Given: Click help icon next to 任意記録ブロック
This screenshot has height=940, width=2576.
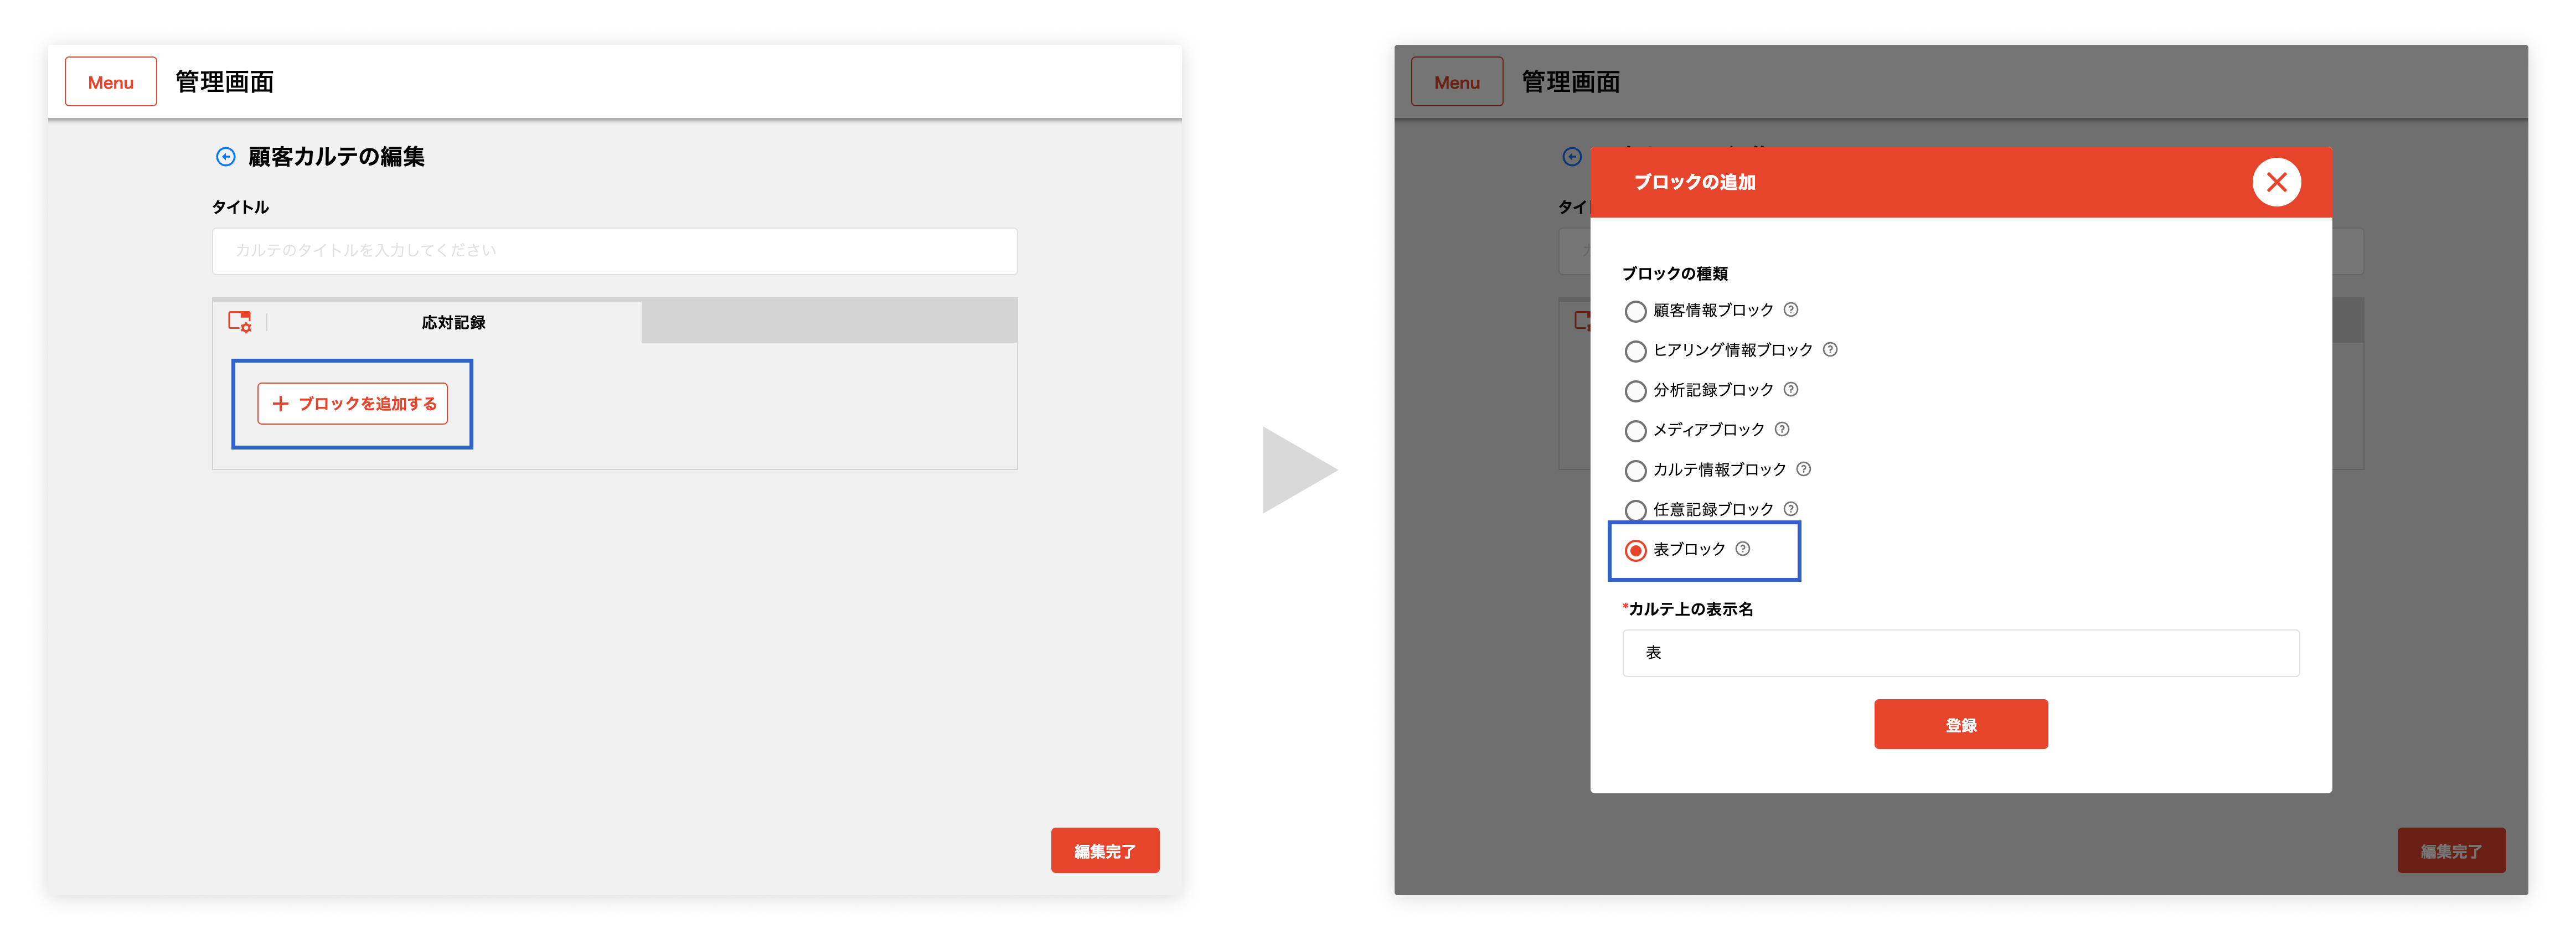Looking at the screenshot, I should (1791, 509).
